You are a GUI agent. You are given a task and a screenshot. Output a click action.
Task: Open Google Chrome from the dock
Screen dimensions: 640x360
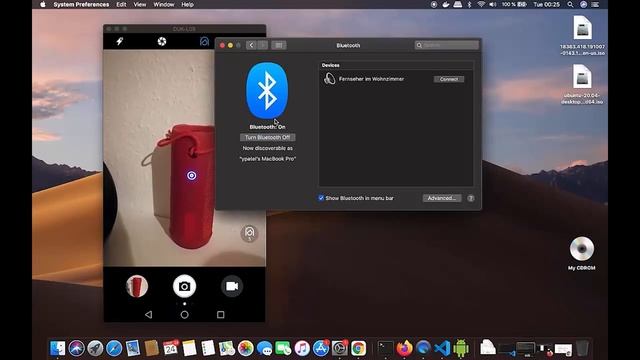[358, 348]
